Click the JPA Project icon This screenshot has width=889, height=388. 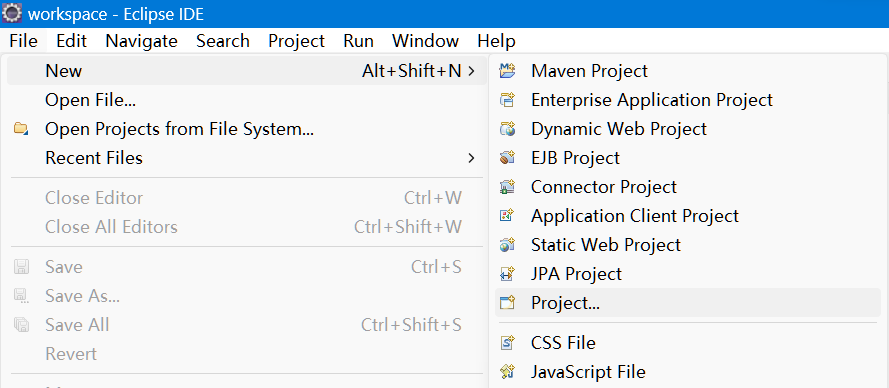507,273
